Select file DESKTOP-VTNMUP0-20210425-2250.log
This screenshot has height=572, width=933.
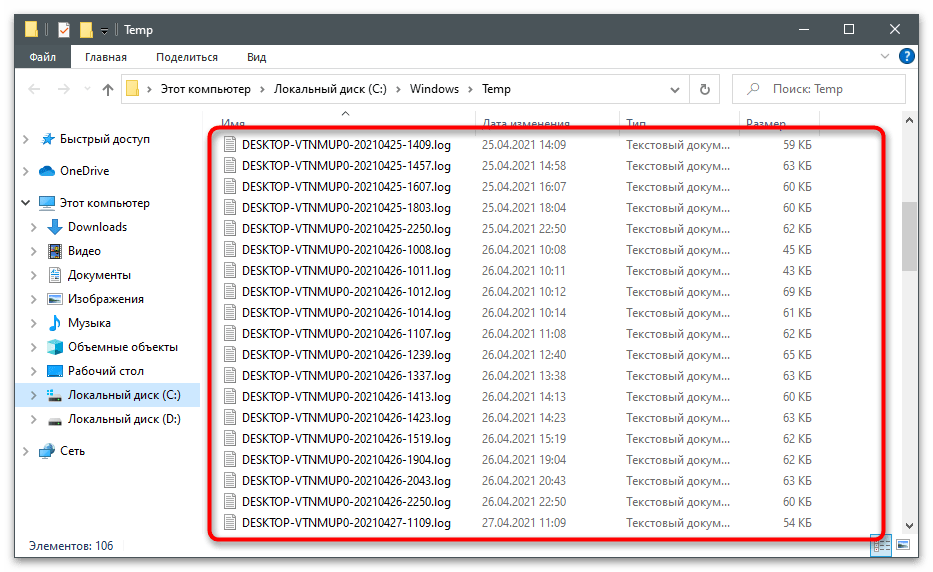coord(346,229)
